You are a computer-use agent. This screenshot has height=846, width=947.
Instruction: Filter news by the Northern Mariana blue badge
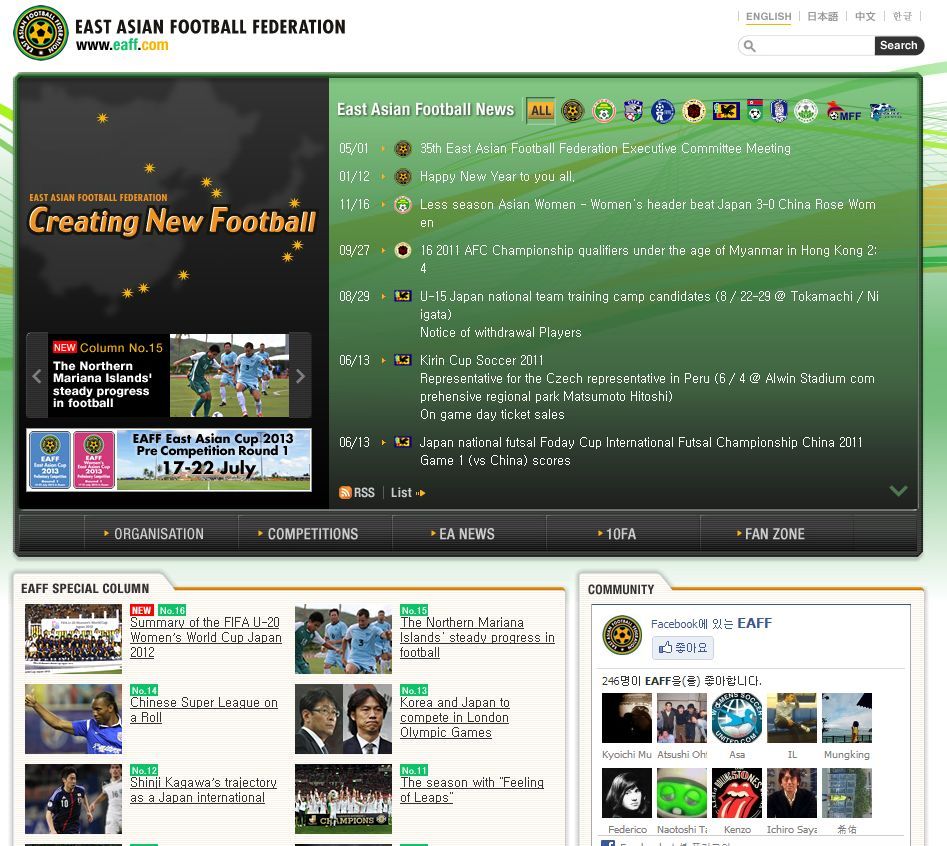click(885, 112)
